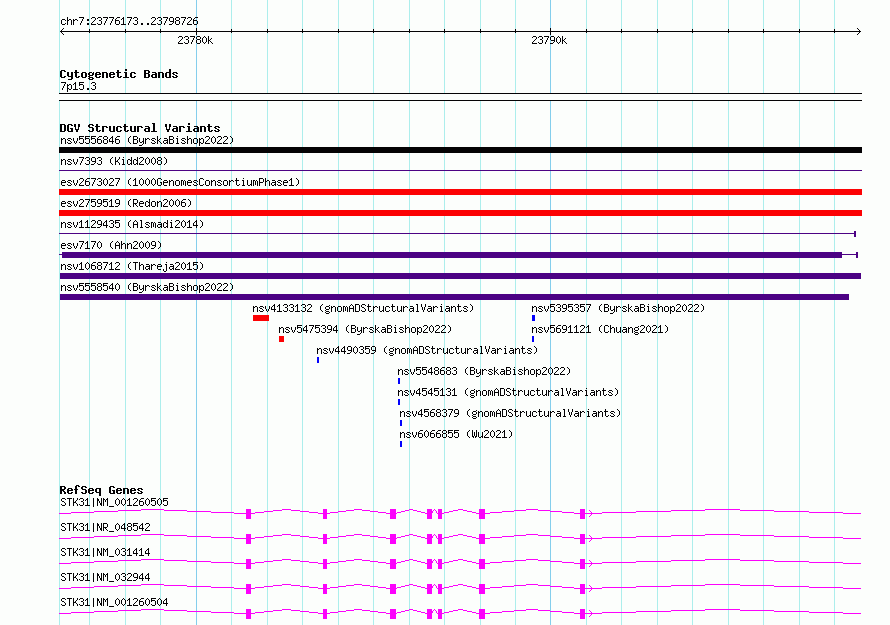Open nsv5548683 (ByrskaBishop2022) label
Image resolution: width=890 pixels, height=625 pixels.
click(484, 371)
